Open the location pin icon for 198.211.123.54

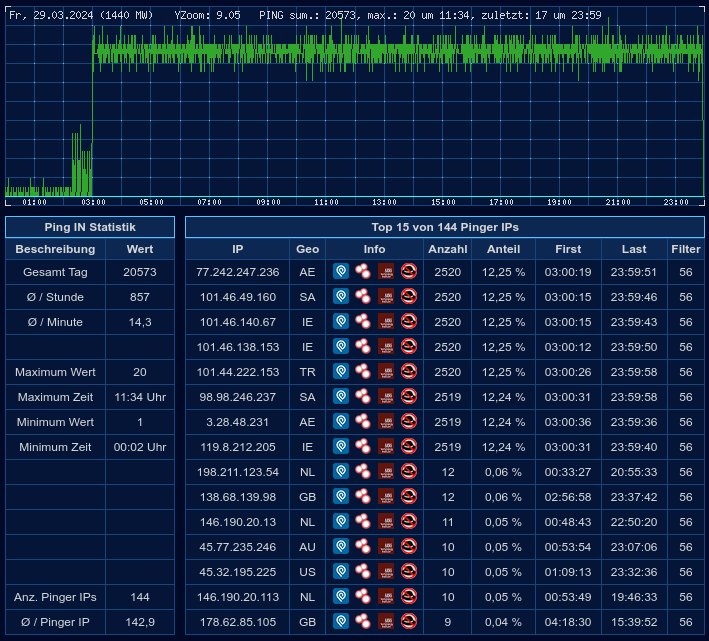(x=341, y=471)
